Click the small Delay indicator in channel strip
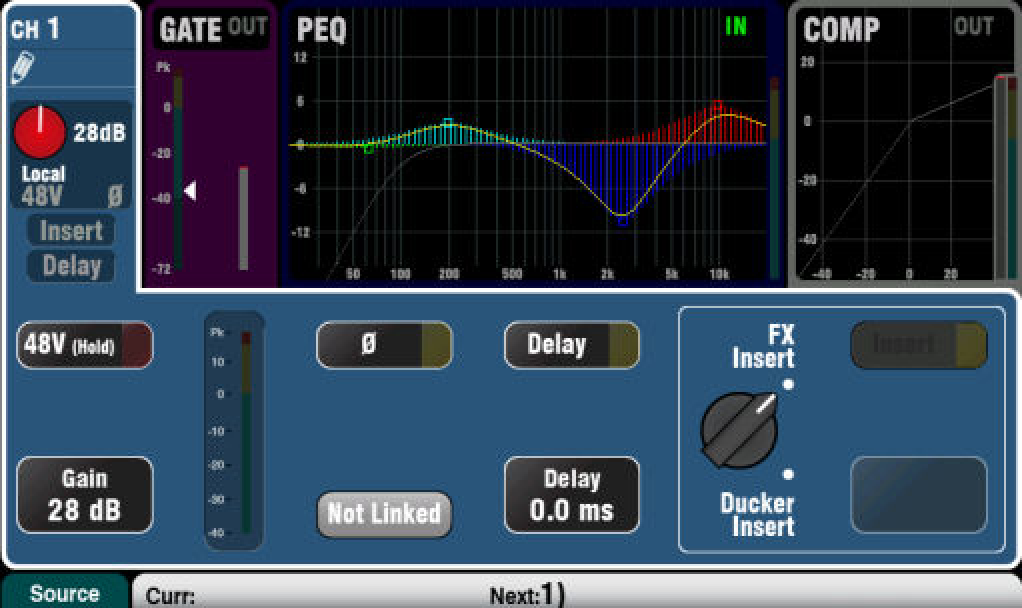This screenshot has width=1022, height=608. [x=71, y=266]
